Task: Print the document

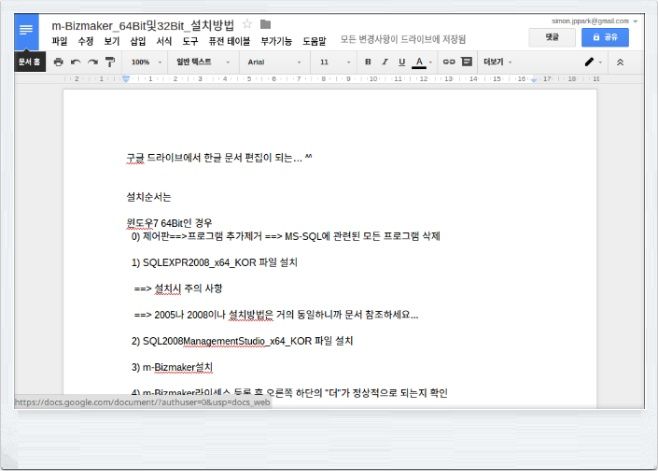Action: [x=58, y=62]
